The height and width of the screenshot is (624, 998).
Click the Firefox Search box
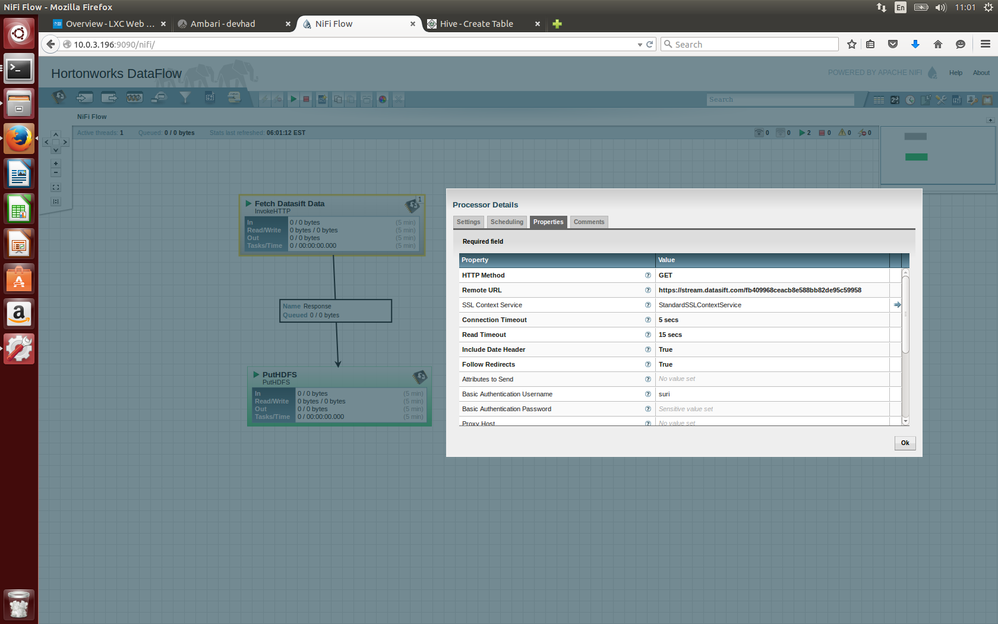[749, 44]
